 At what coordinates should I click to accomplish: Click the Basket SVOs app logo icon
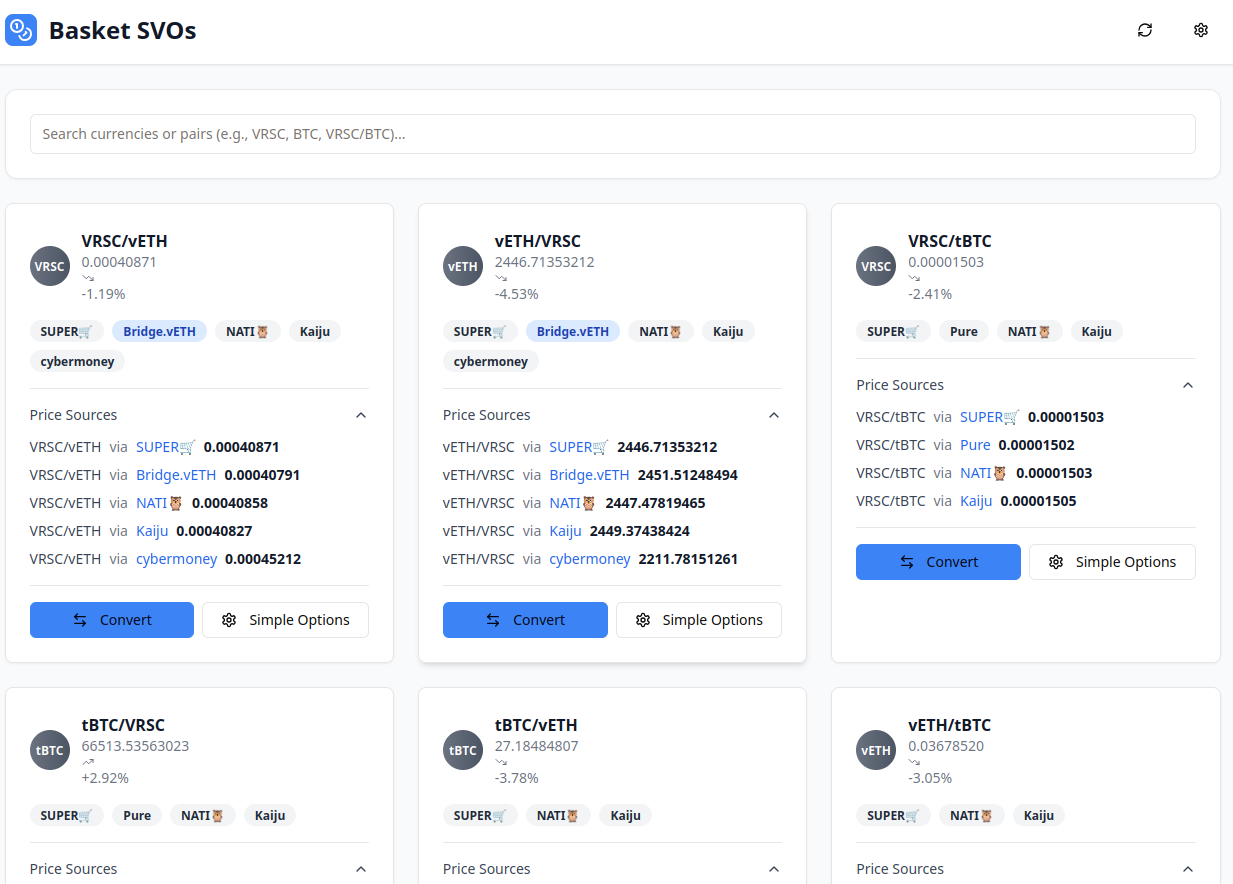pos(20,30)
